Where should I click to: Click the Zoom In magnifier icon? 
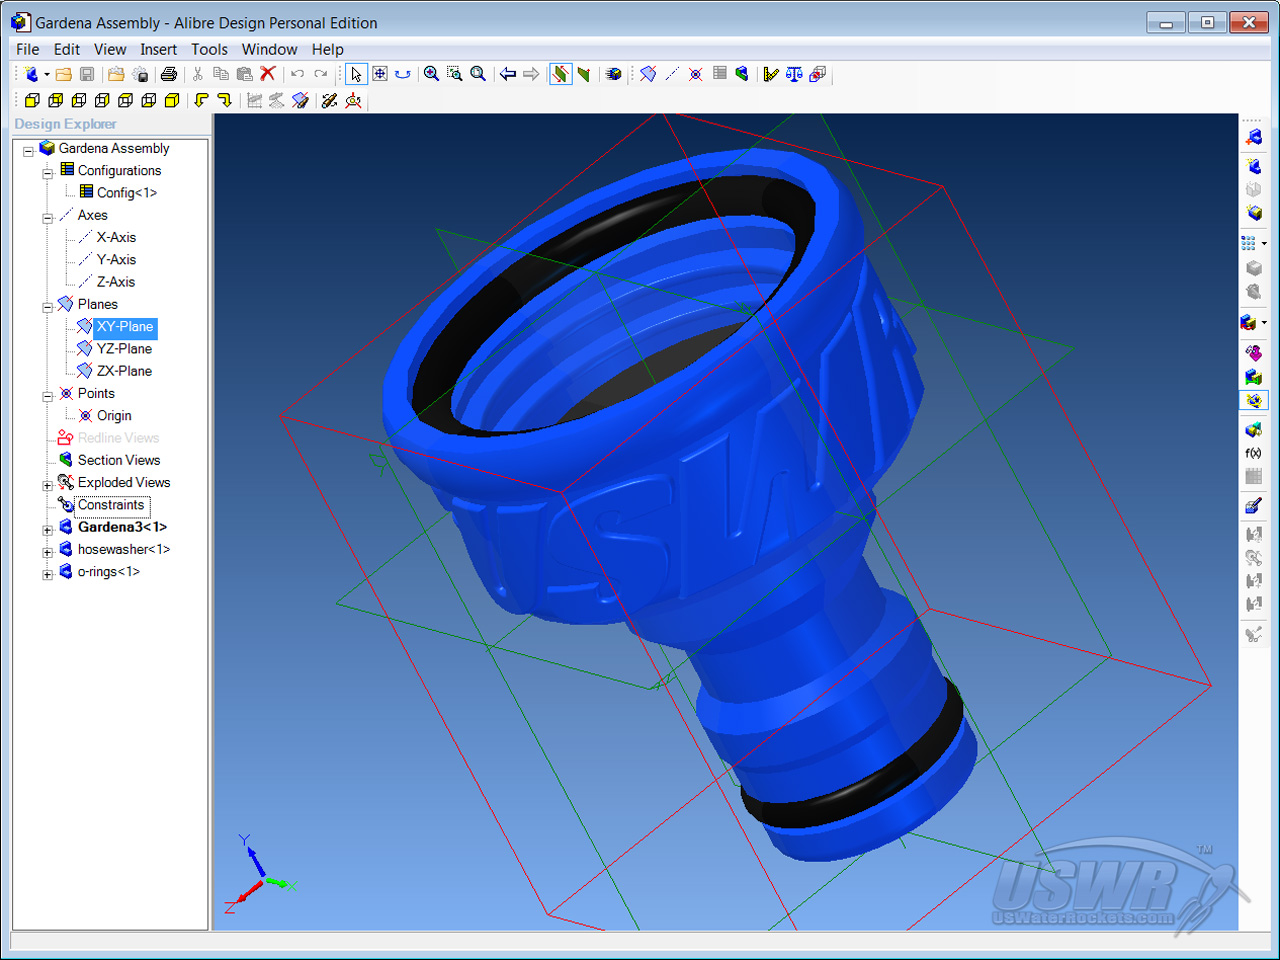432,74
